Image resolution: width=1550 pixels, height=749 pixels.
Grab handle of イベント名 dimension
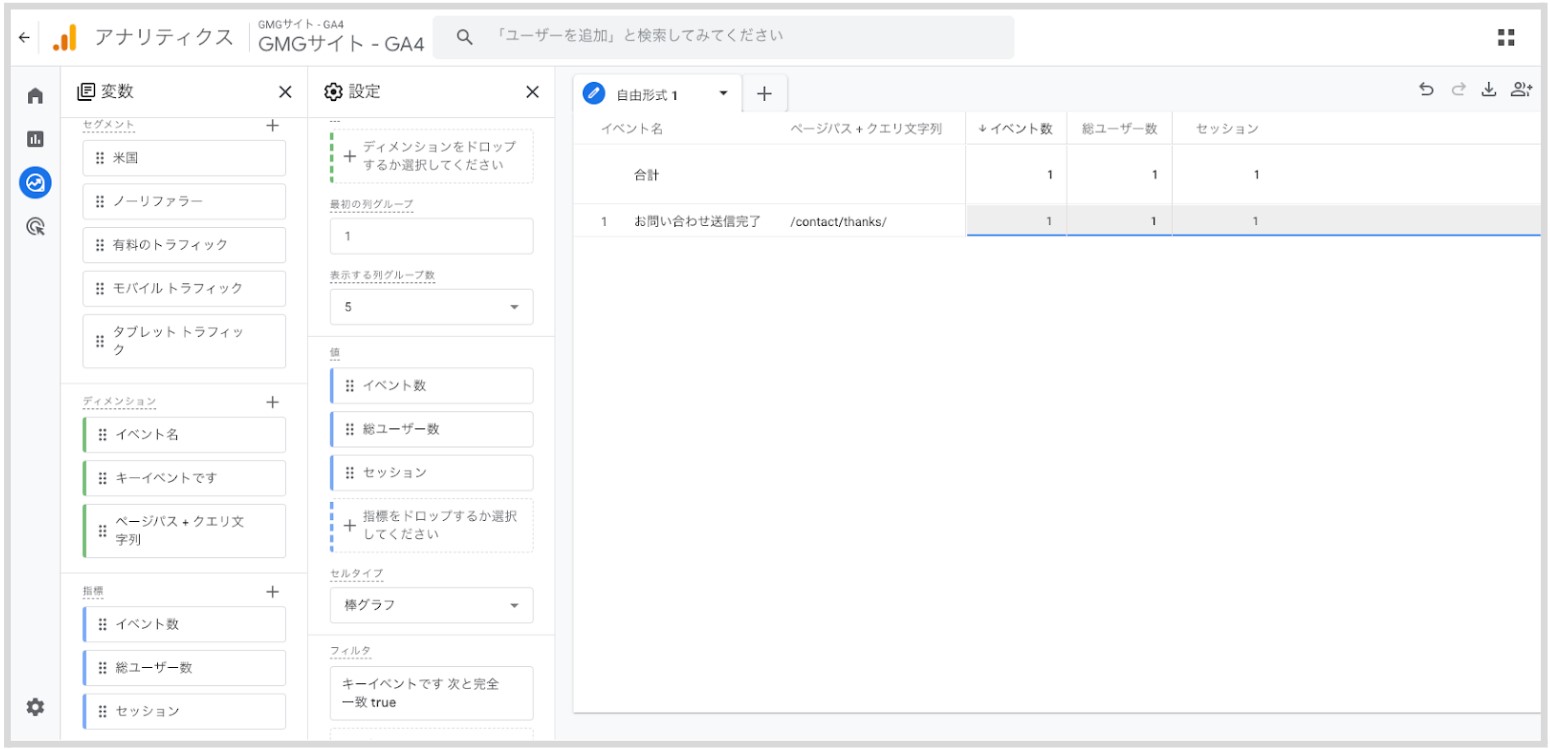point(102,435)
